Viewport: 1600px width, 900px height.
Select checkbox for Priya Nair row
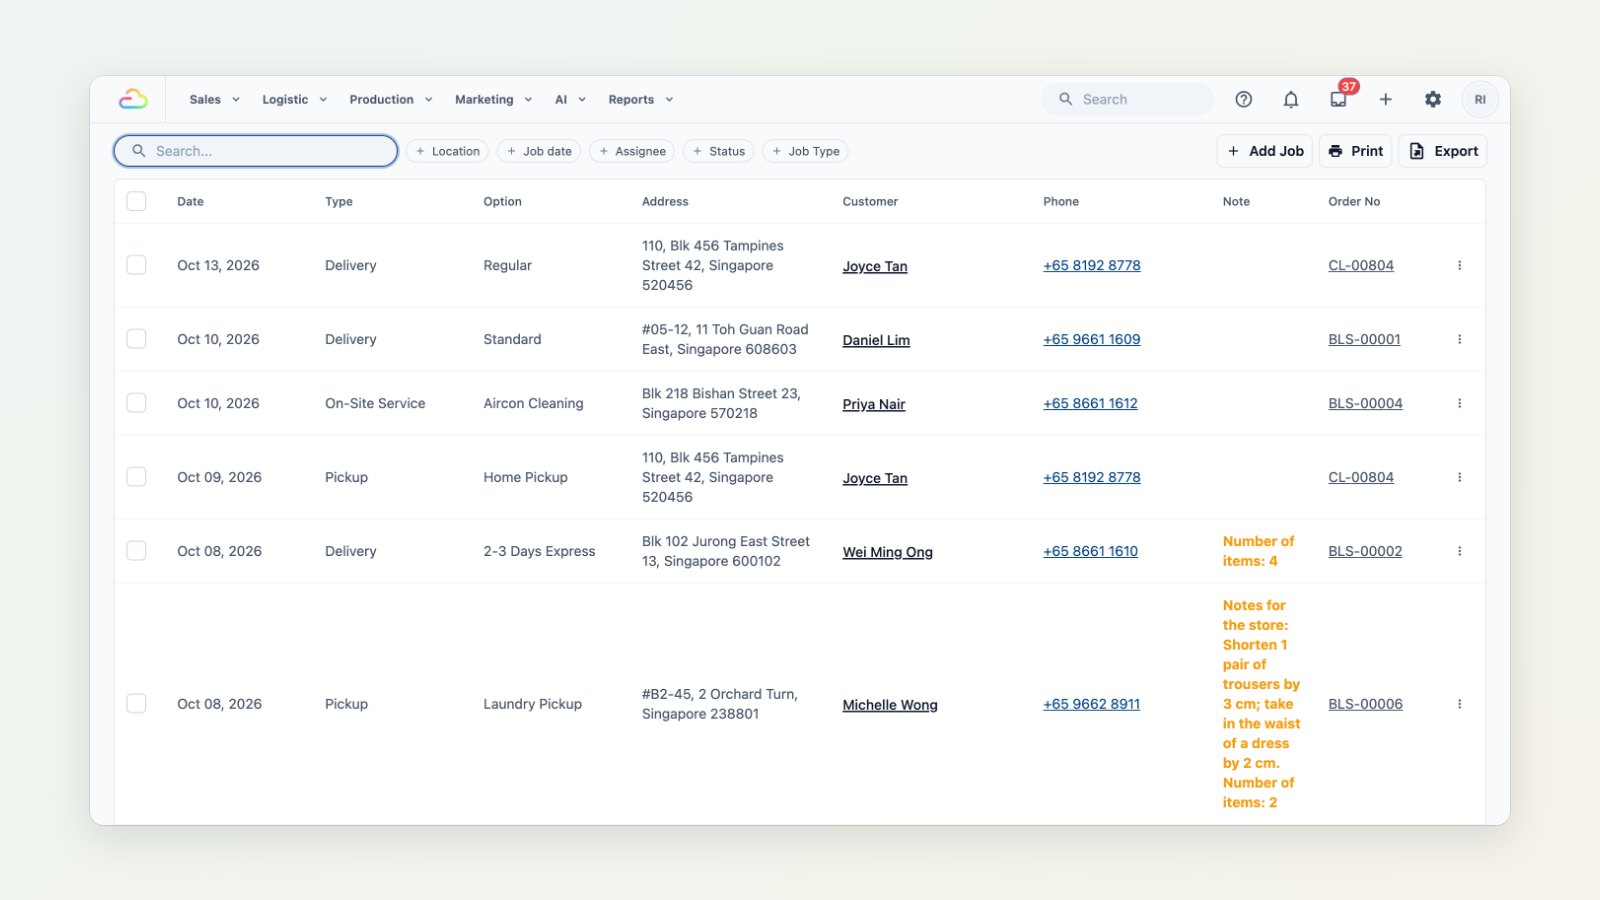pos(137,403)
